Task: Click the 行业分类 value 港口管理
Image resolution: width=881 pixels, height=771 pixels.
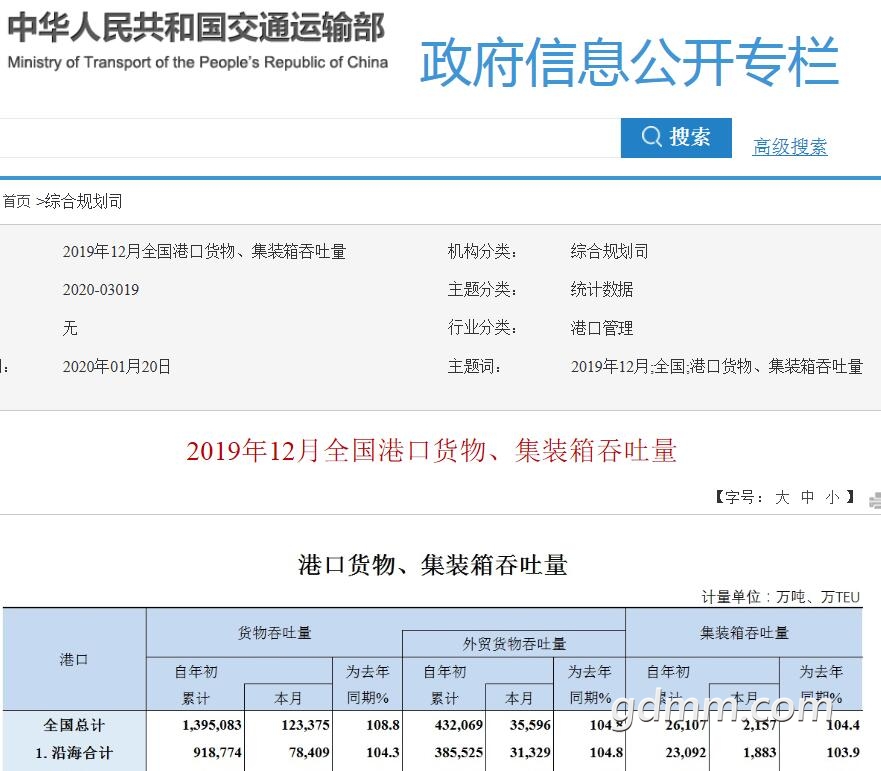Action: (602, 328)
